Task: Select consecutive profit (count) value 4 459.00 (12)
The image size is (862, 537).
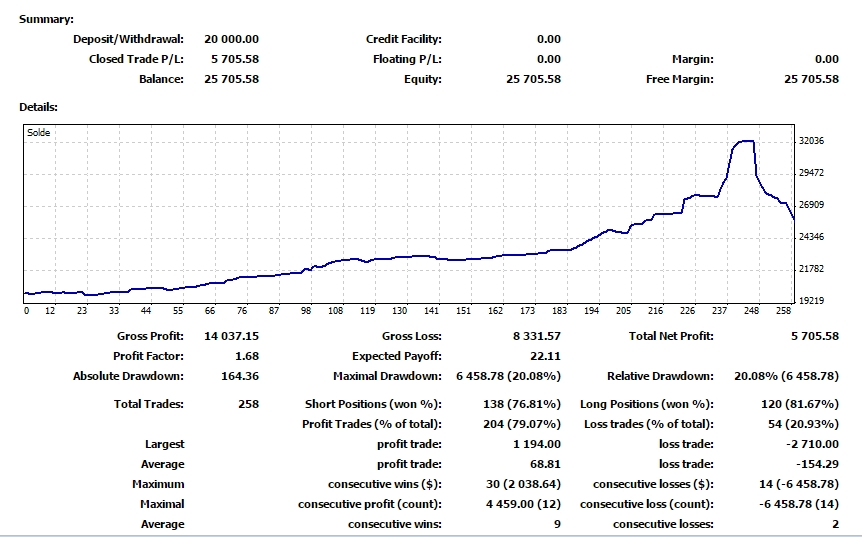Action: [x=523, y=504]
